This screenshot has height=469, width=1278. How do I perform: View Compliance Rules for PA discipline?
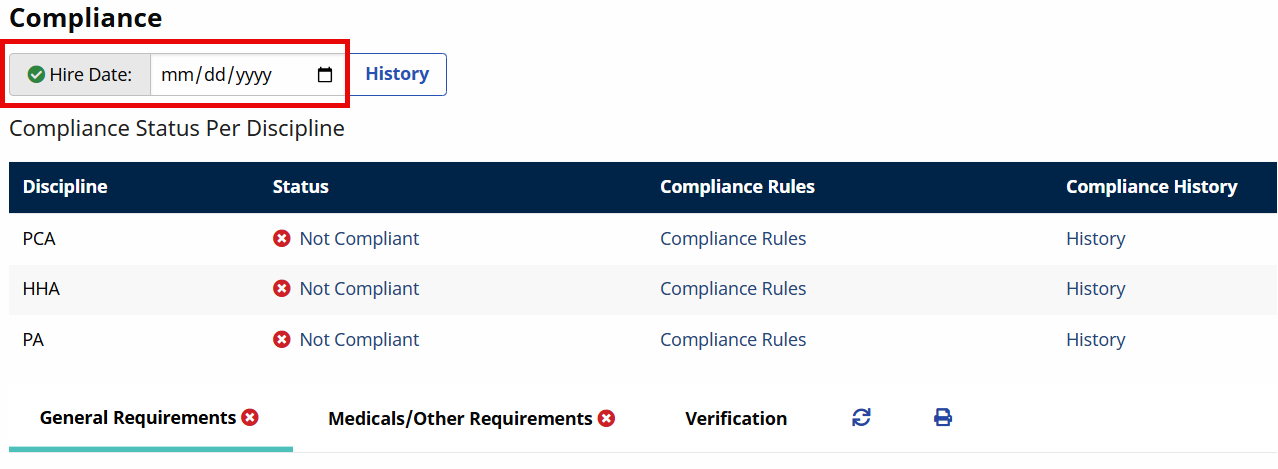tap(733, 340)
